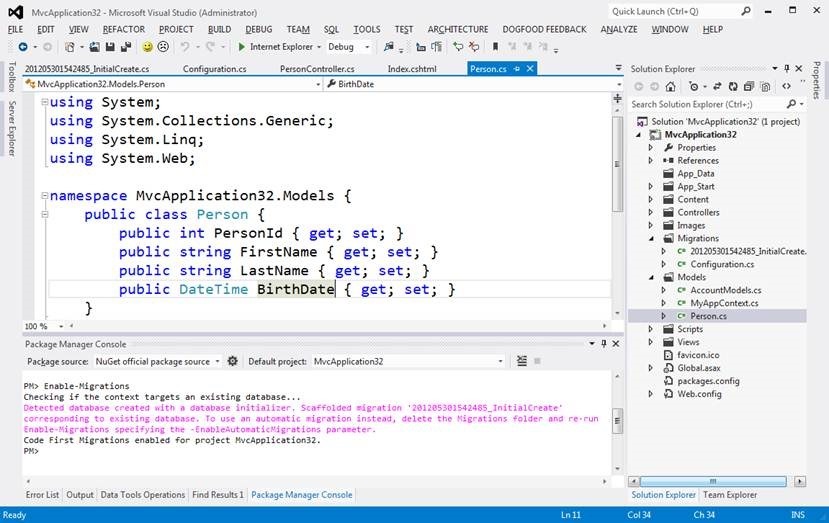Click the Solution Explorer horizontal scrollbar thumb
The image size is (829, 523).
point(713,481)
